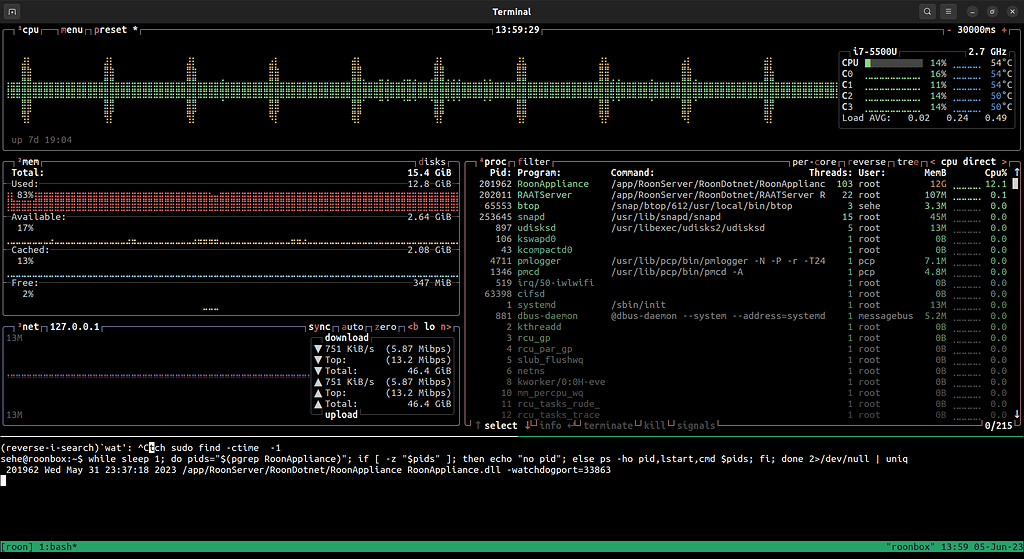The image size is (1024, 559).
Task: Click zero to reset network totals
Action: coord(386,327)
